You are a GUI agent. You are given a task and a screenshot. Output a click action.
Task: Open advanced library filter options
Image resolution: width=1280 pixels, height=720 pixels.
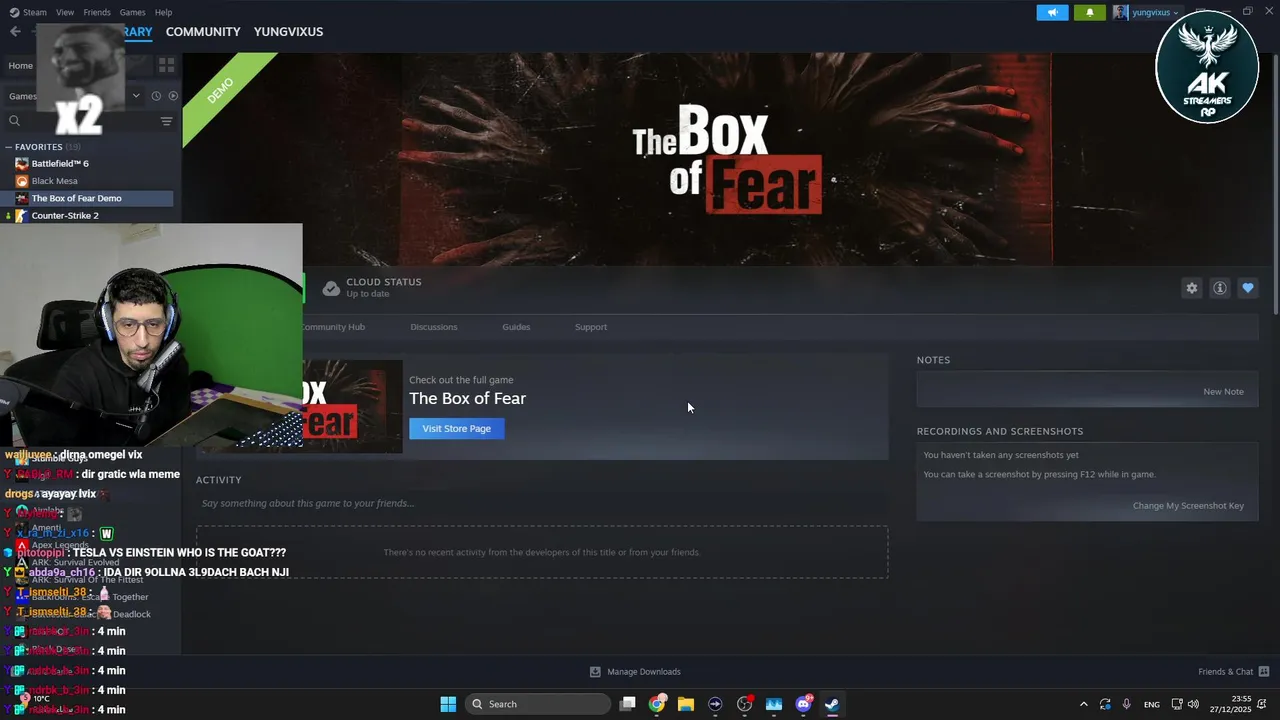pyautogui.click(x=167, y=121)
